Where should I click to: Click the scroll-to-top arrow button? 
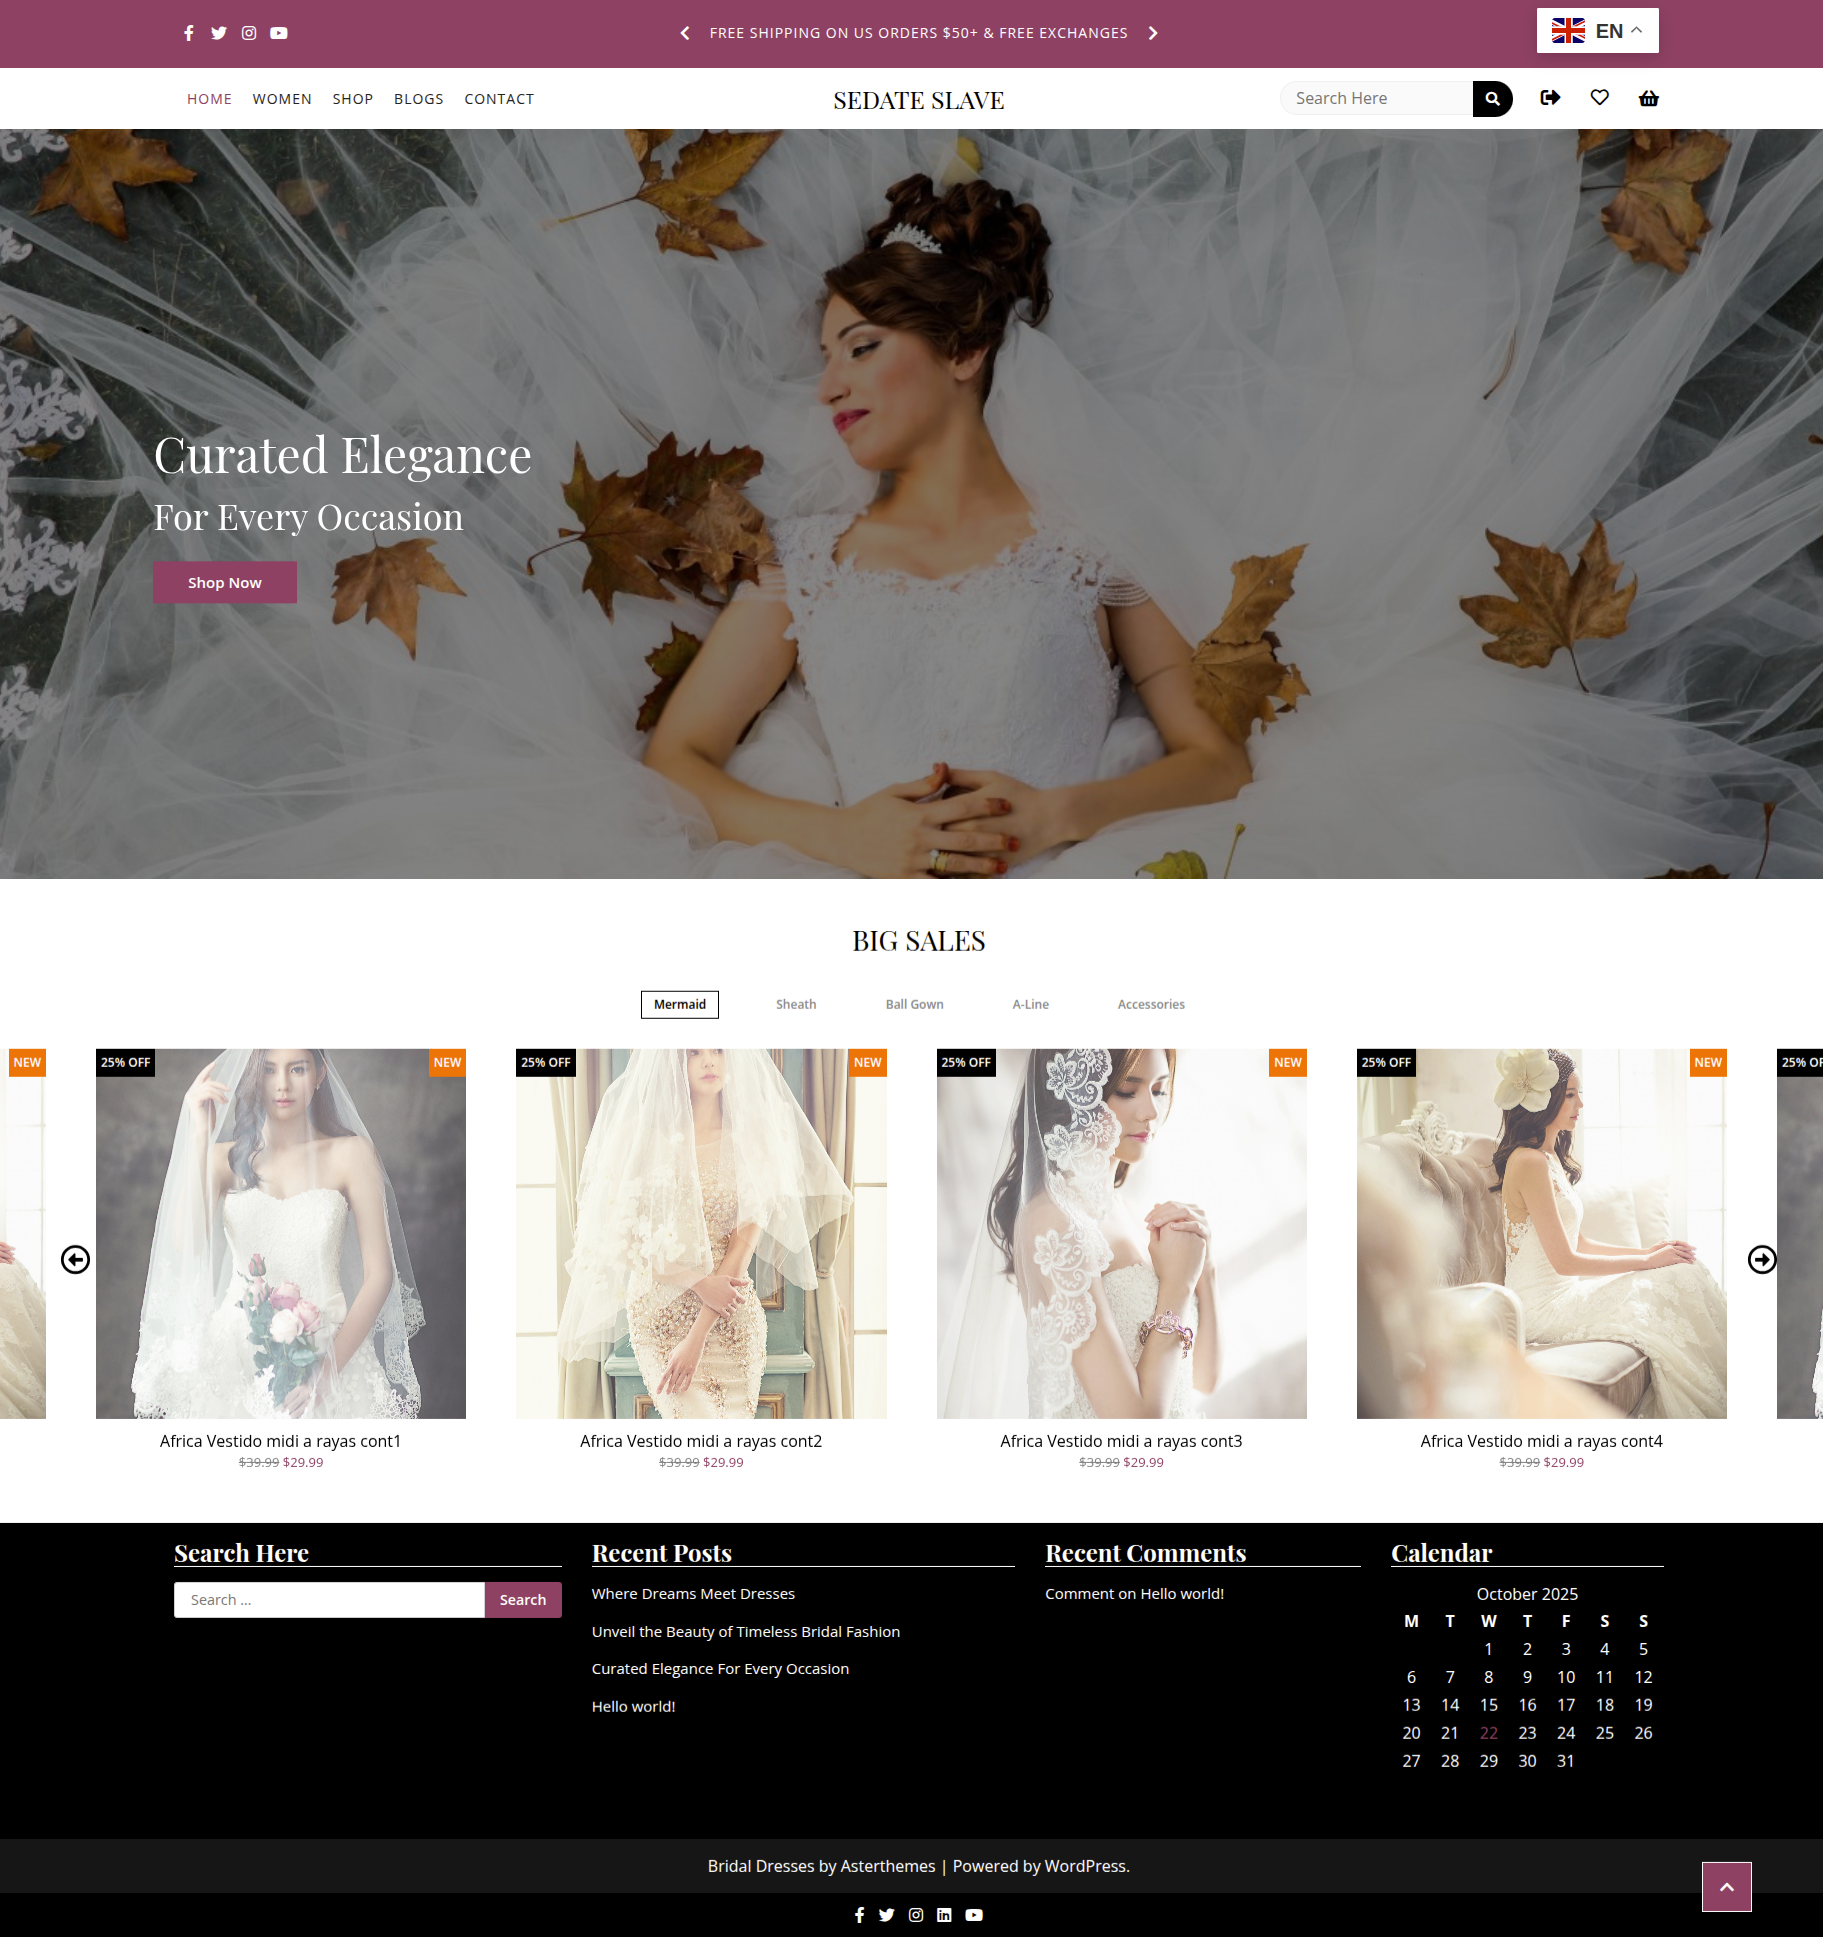click(1727, 1887)
